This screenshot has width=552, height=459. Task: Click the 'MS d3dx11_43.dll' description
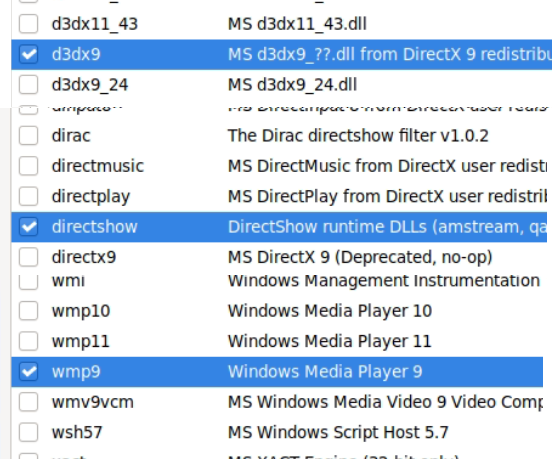pos(297,24)
